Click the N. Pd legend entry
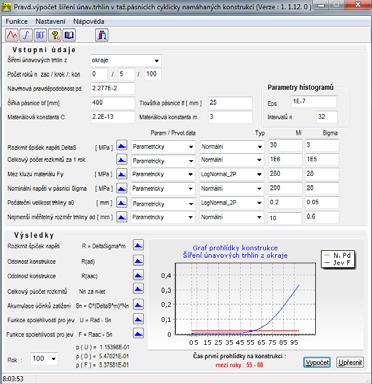372x384 pixels. pyautogui.click(x=337, y=255)
